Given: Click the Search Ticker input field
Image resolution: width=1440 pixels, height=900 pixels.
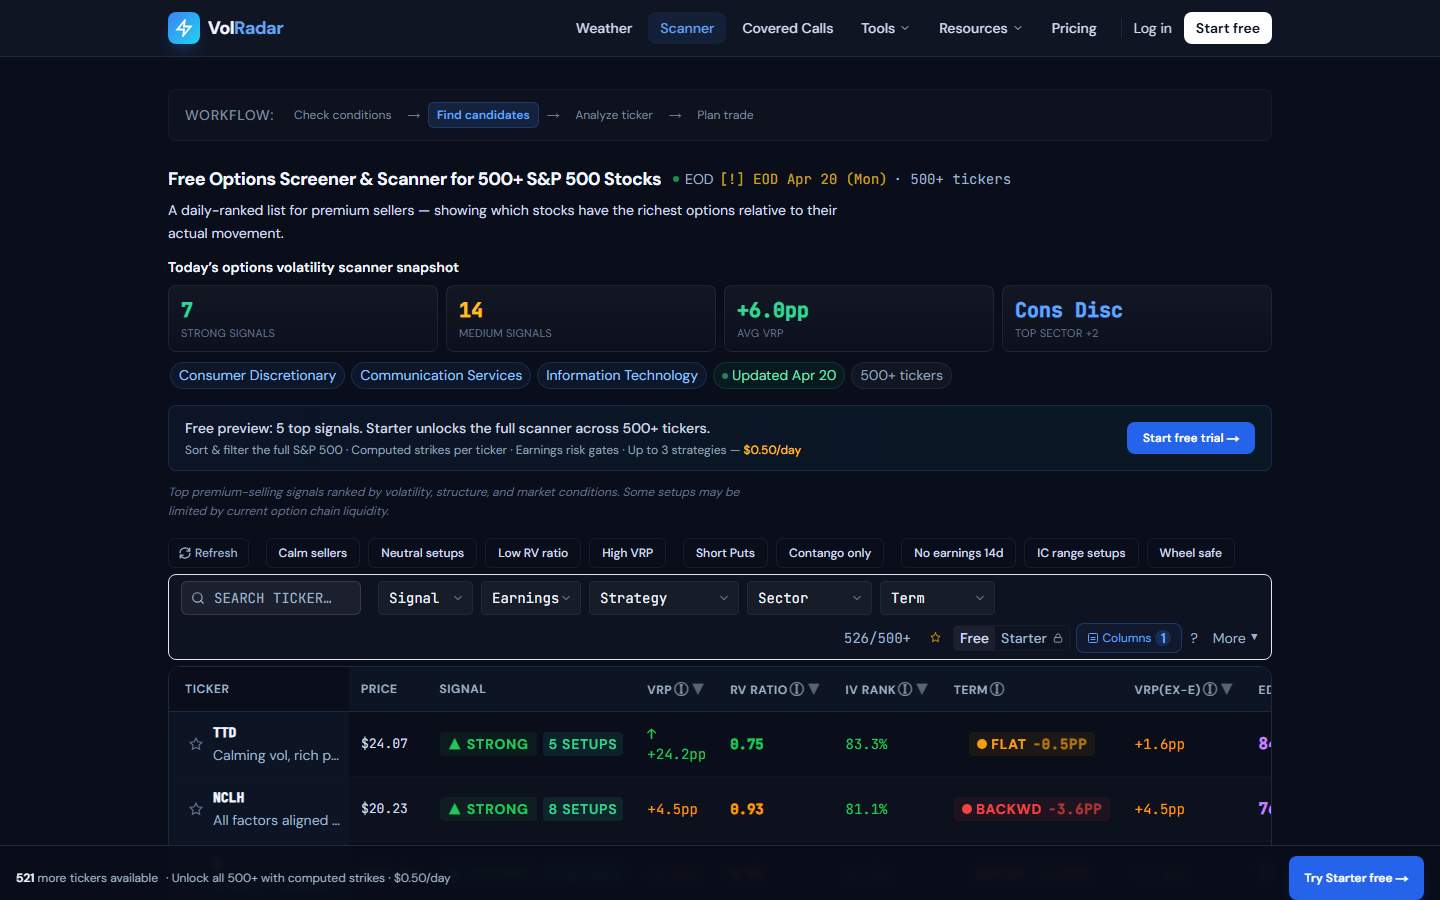Looking at the screenshot, I should (271, 598).
